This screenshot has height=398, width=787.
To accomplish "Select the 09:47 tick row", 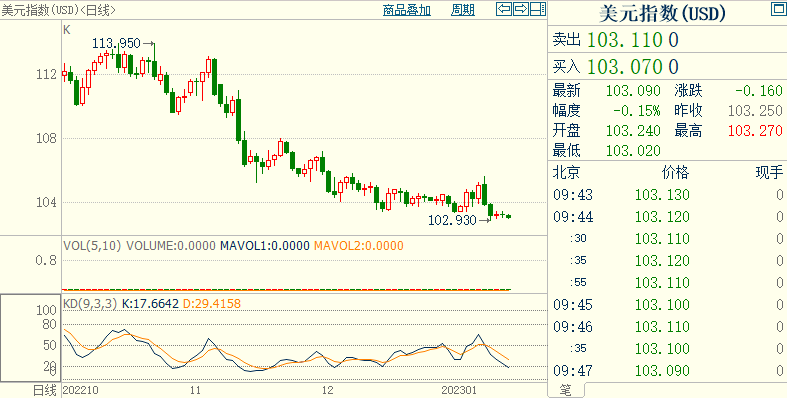I will pos(668,371).
